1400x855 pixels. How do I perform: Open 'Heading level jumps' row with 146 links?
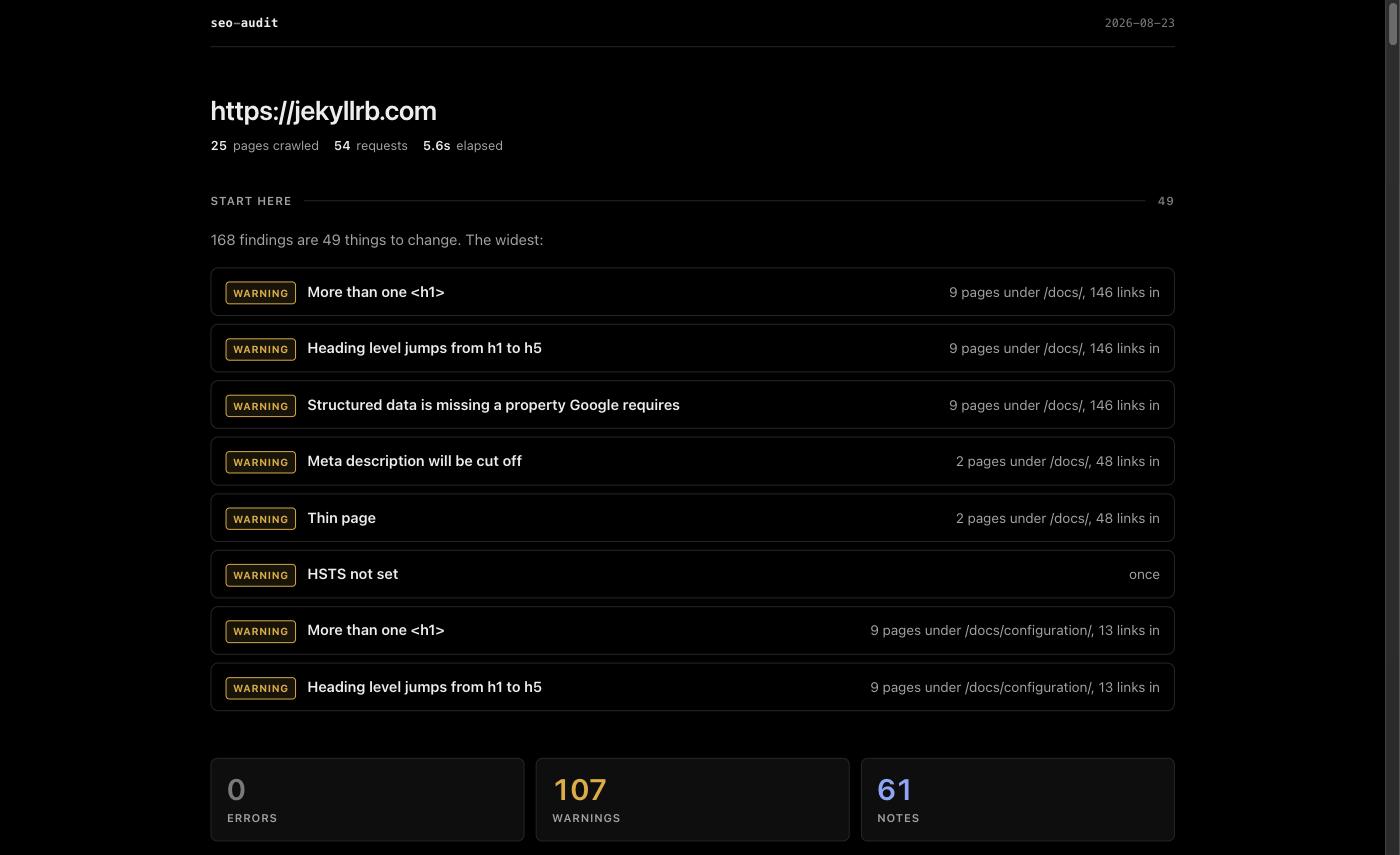pyautogui.click(x=692, y=348)
